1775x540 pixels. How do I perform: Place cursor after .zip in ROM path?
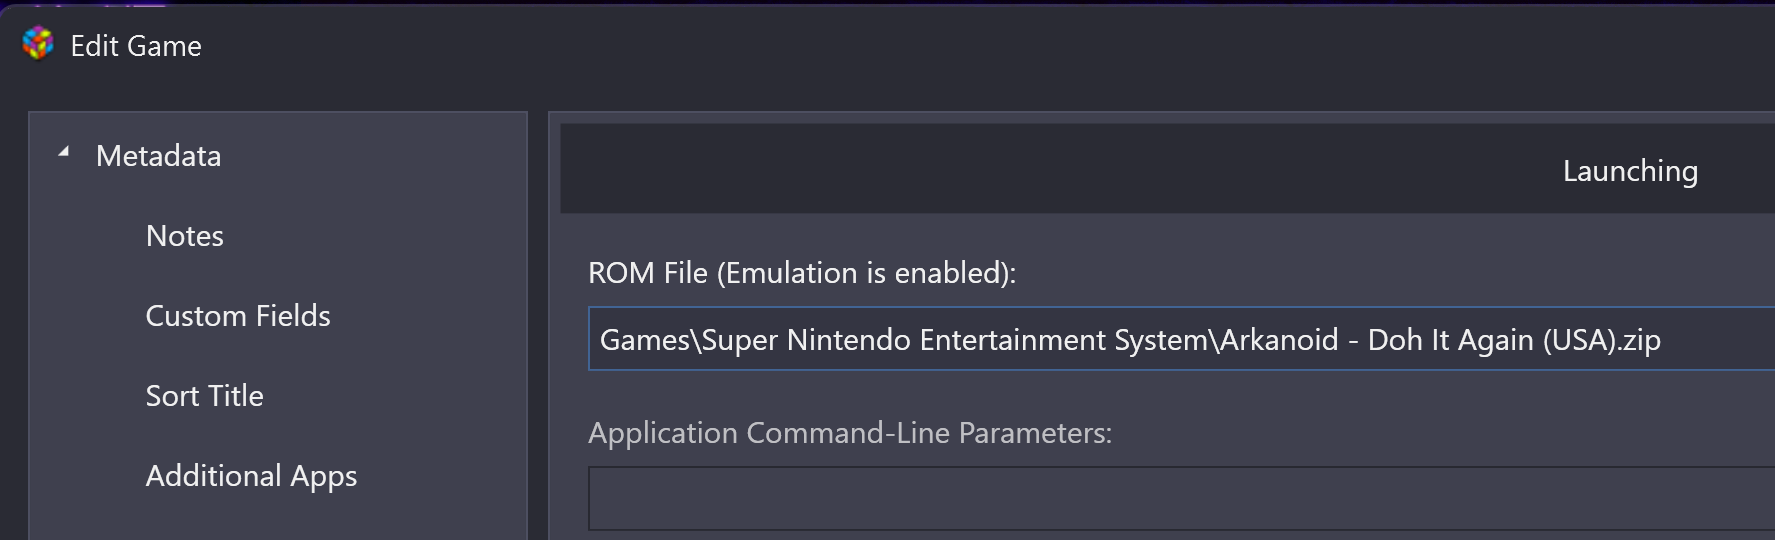(x=1663, y=340)
